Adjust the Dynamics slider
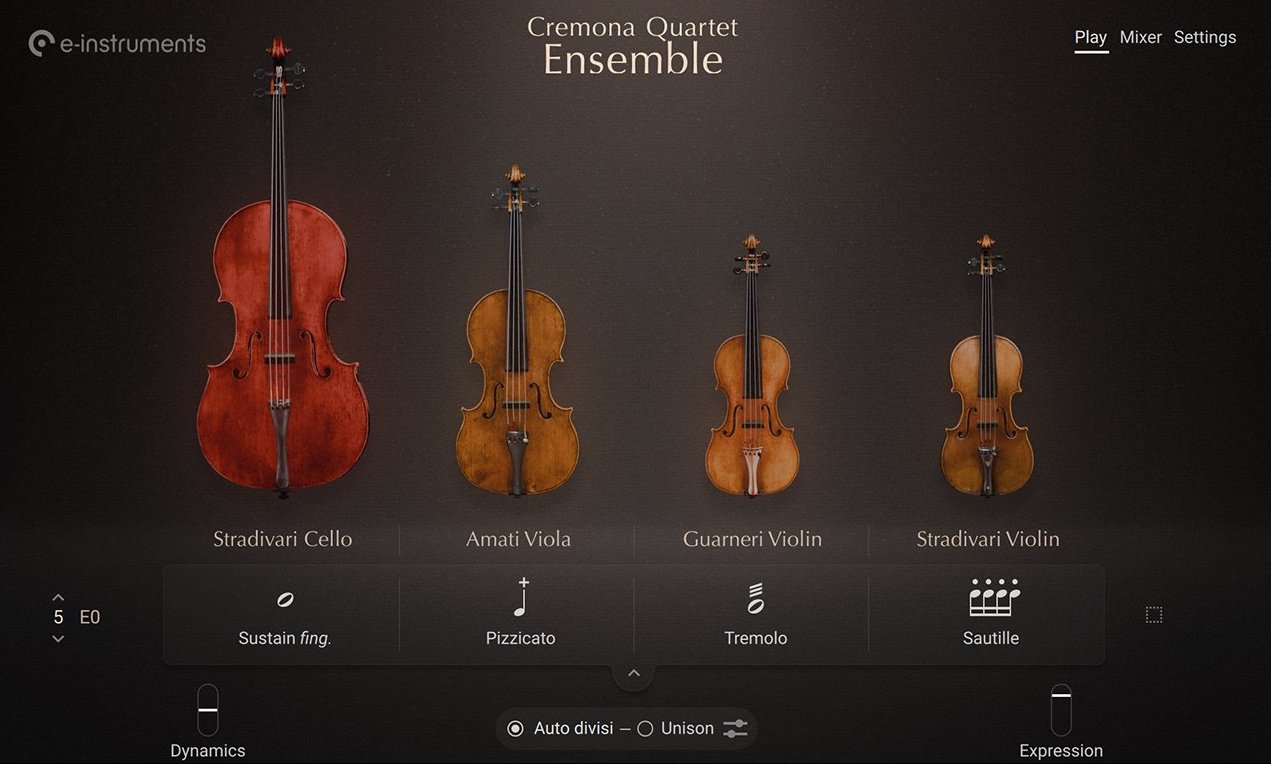This screenshot has width=1271, height=764. coord(207,710)
